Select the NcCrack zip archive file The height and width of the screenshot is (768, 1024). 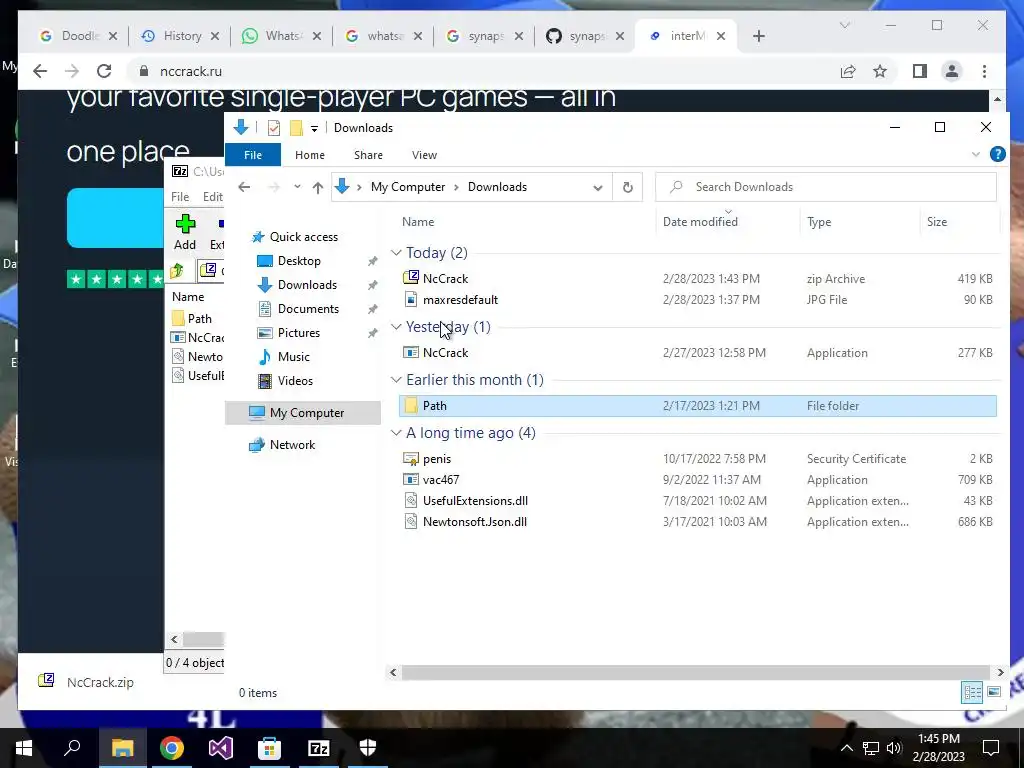pyautogui.click(x=697, y=279)
